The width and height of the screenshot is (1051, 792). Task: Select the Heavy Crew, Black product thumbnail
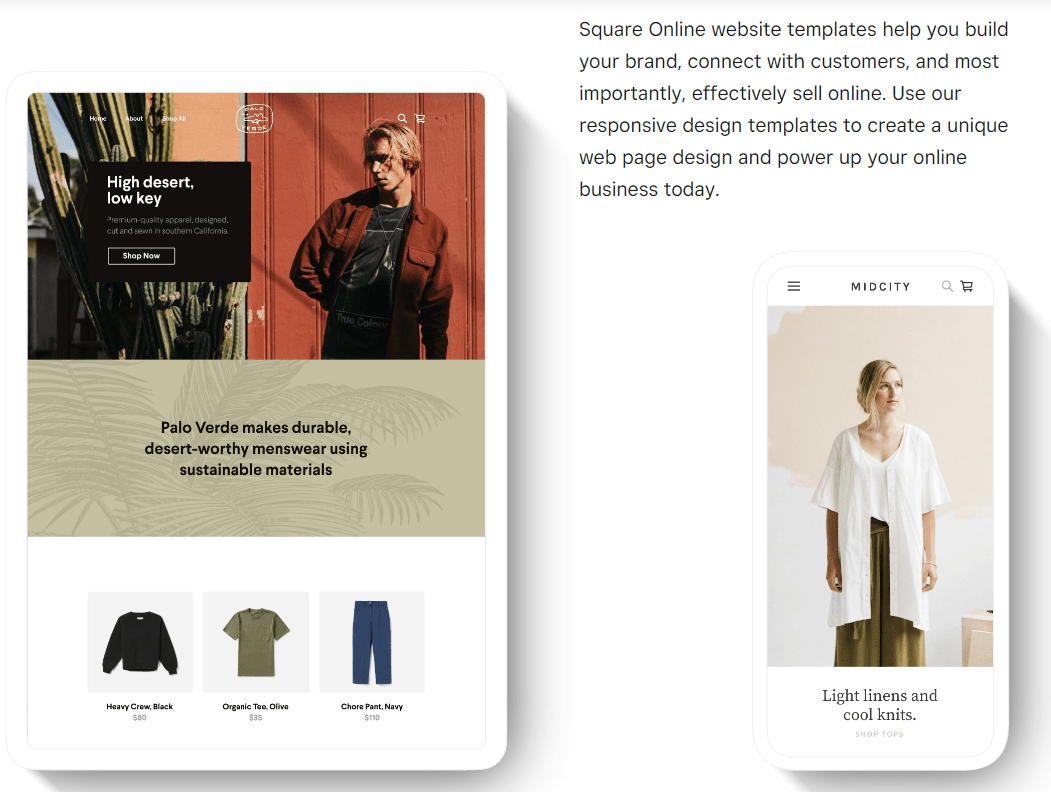[140, 641]
